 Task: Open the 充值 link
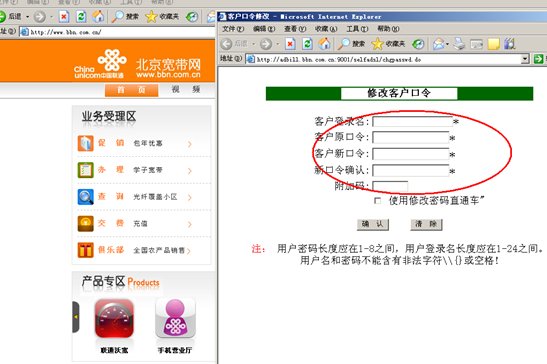141,223
